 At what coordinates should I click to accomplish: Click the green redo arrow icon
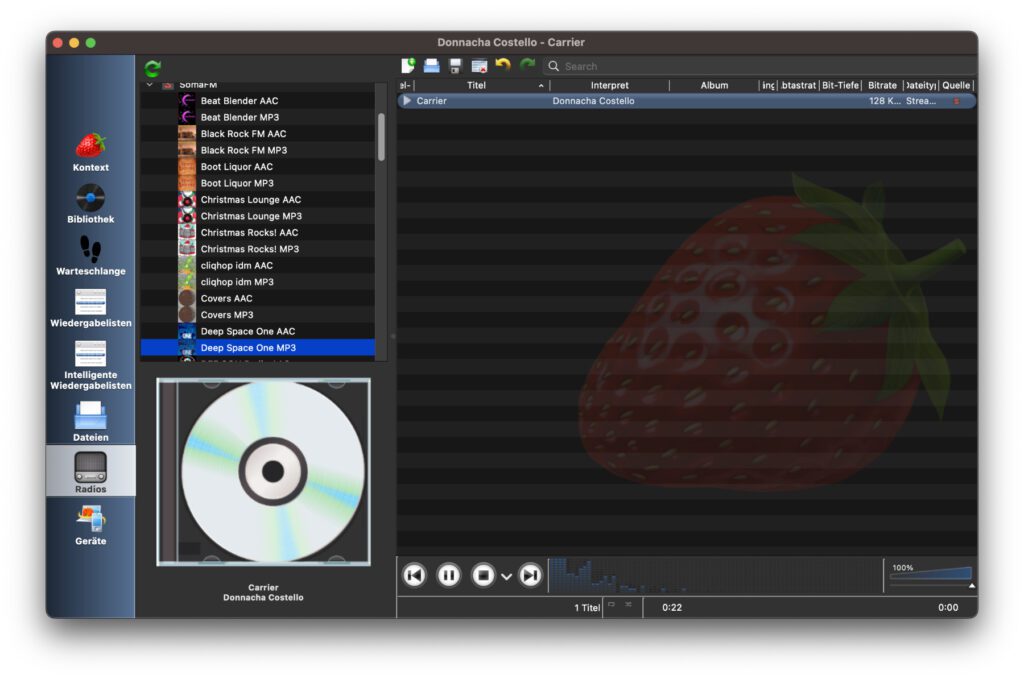click(527, 65)
